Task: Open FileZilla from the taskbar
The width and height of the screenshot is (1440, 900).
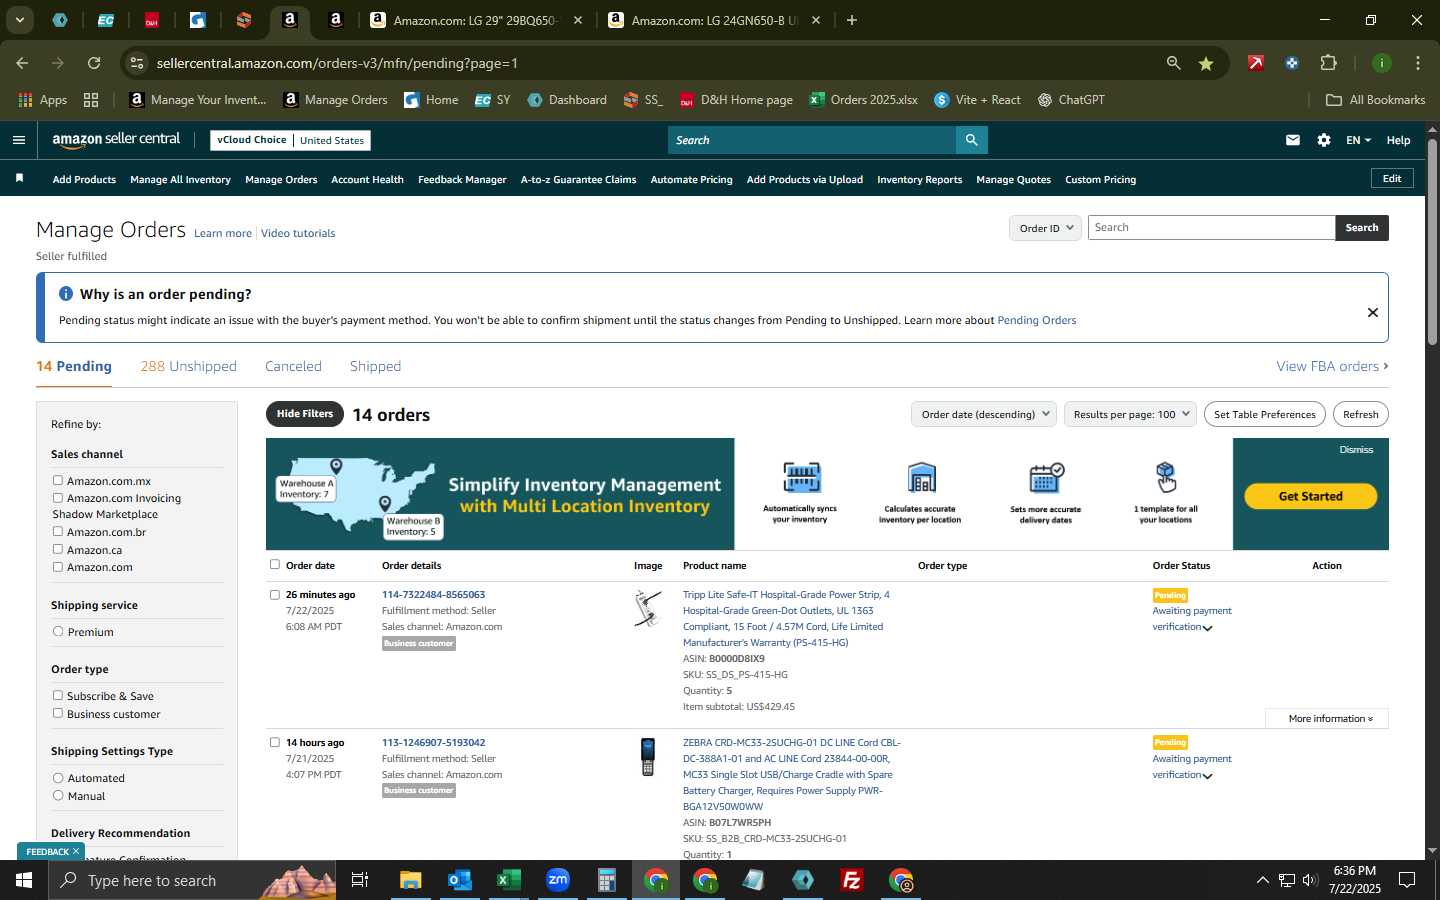Action: click(852, 880)
